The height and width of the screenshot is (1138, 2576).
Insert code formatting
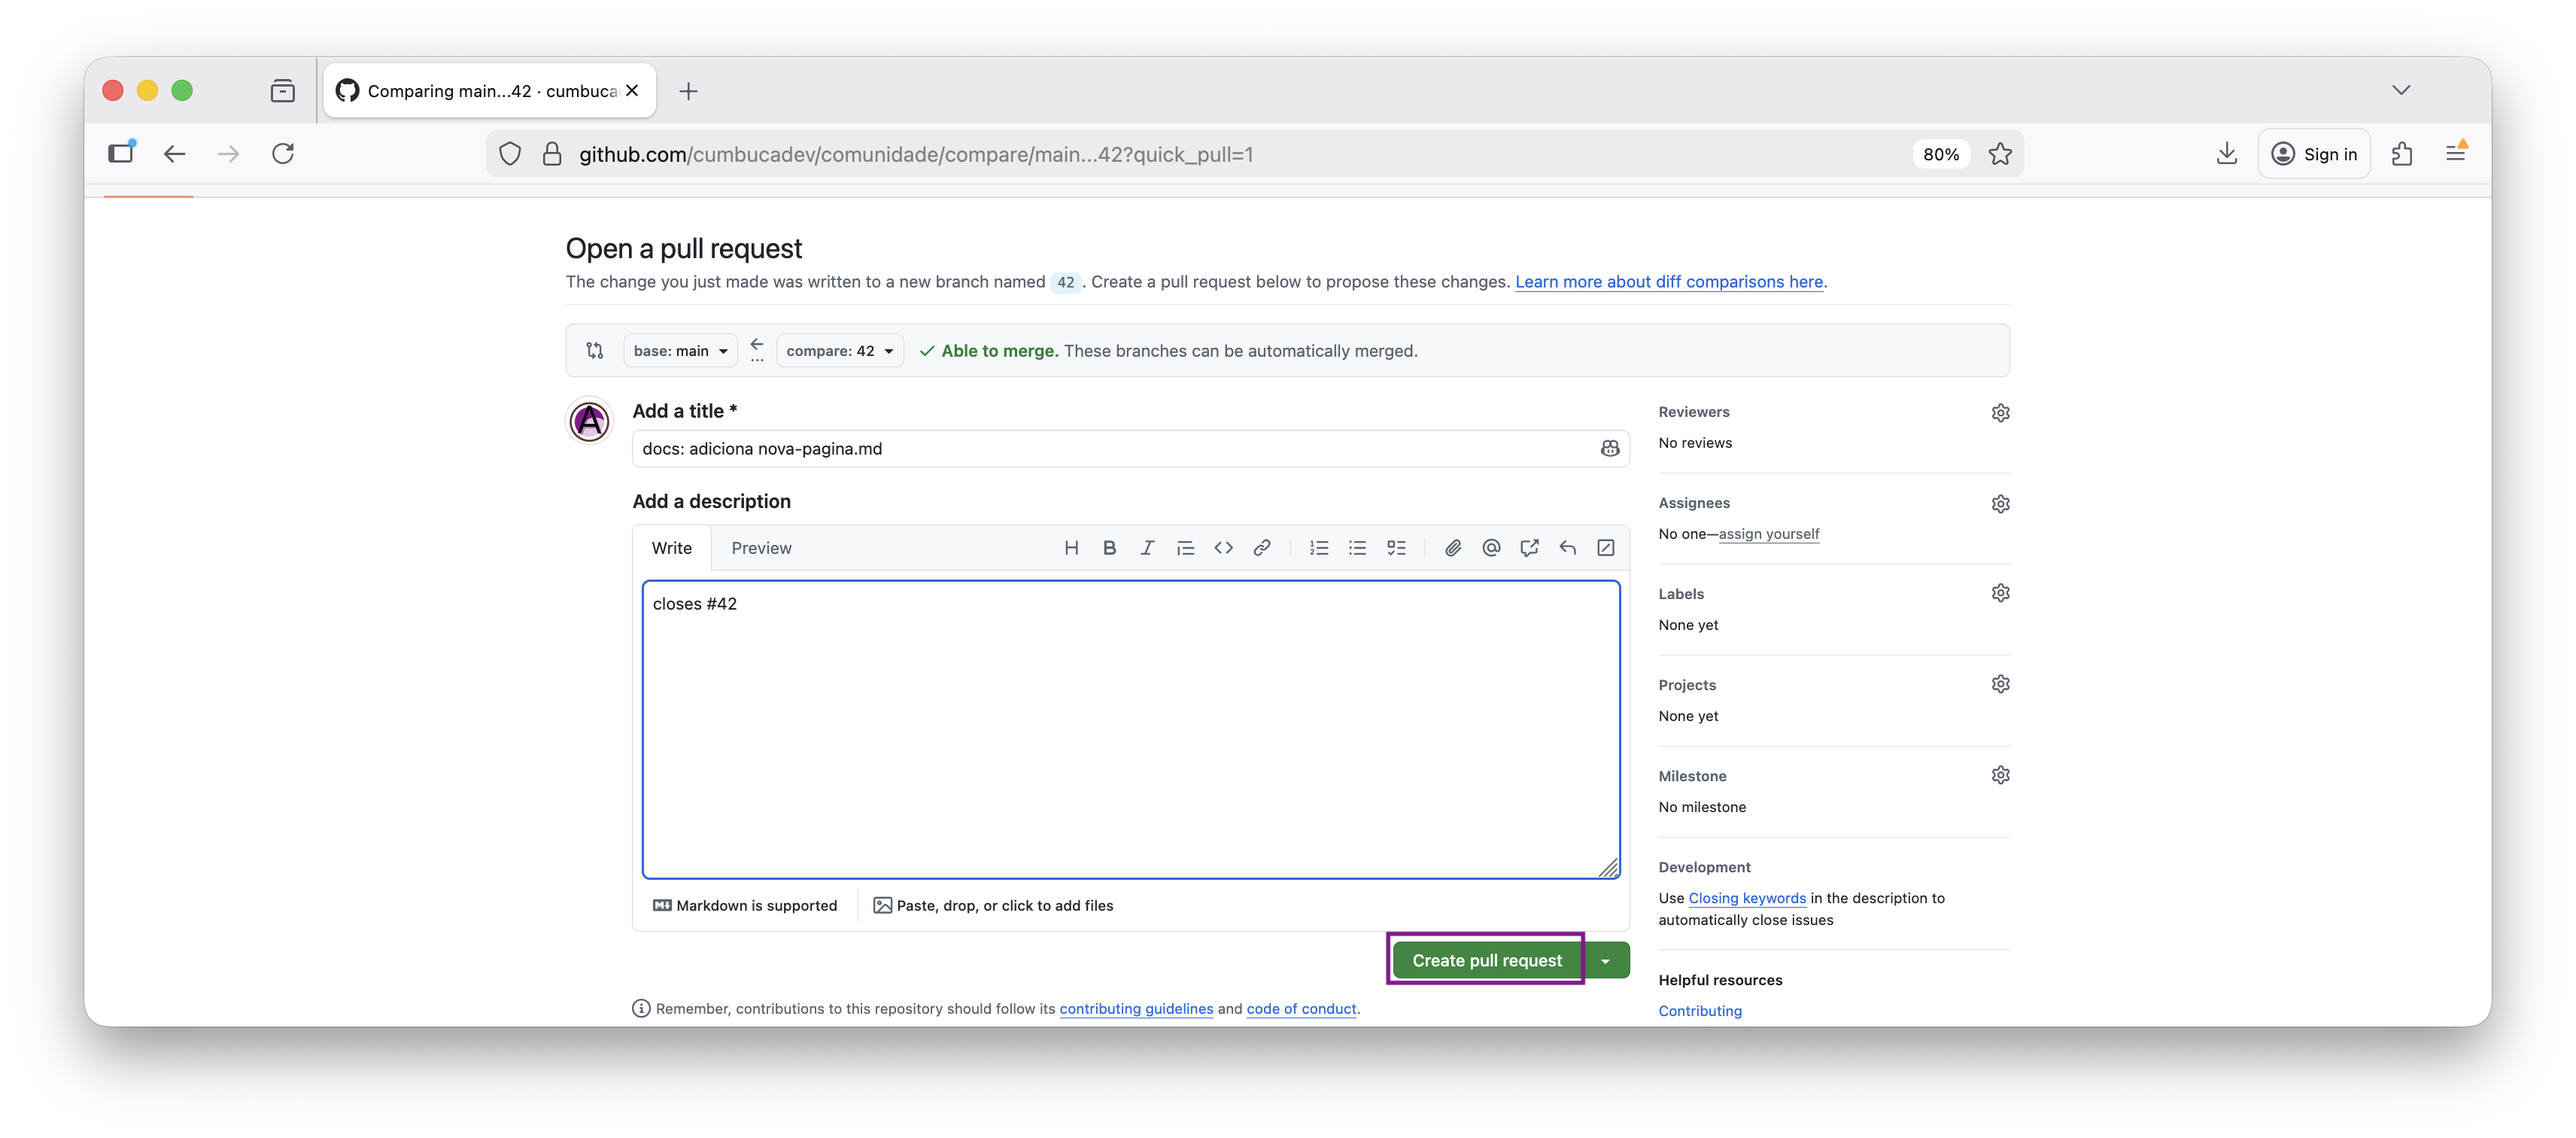pos(1223,547)
